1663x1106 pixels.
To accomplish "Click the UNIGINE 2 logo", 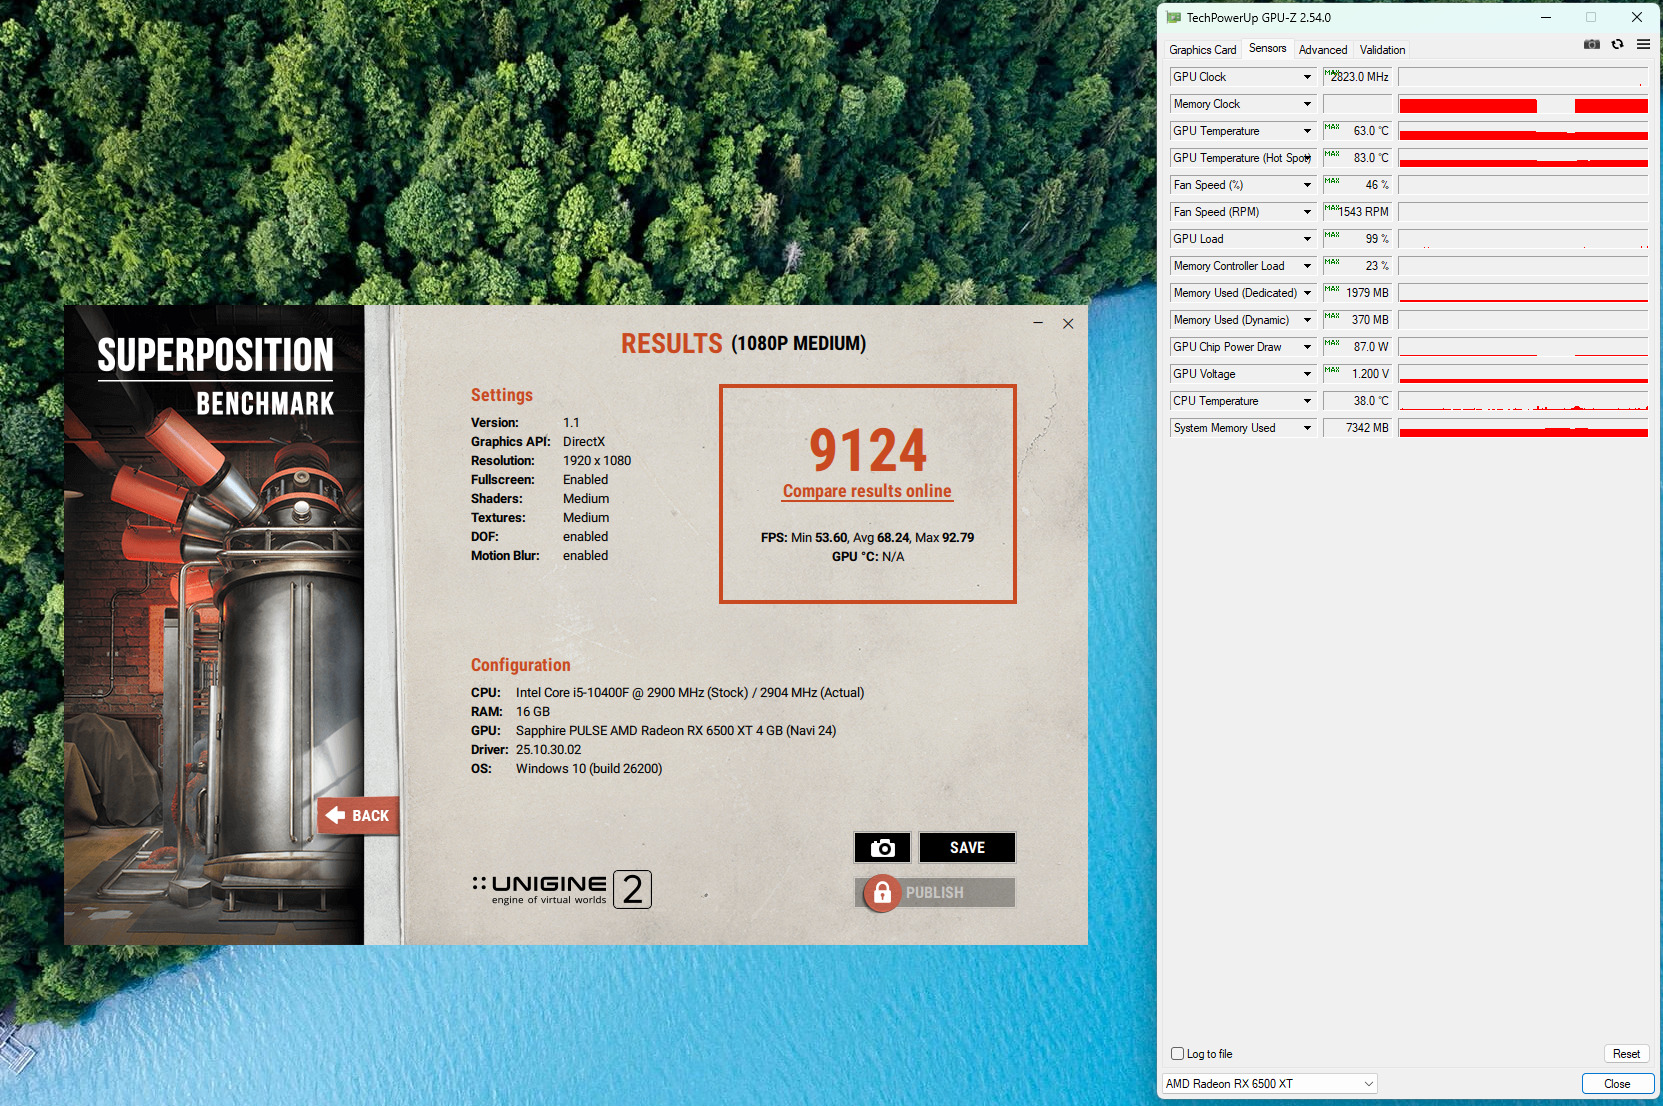I will click(x=561, y=889).
